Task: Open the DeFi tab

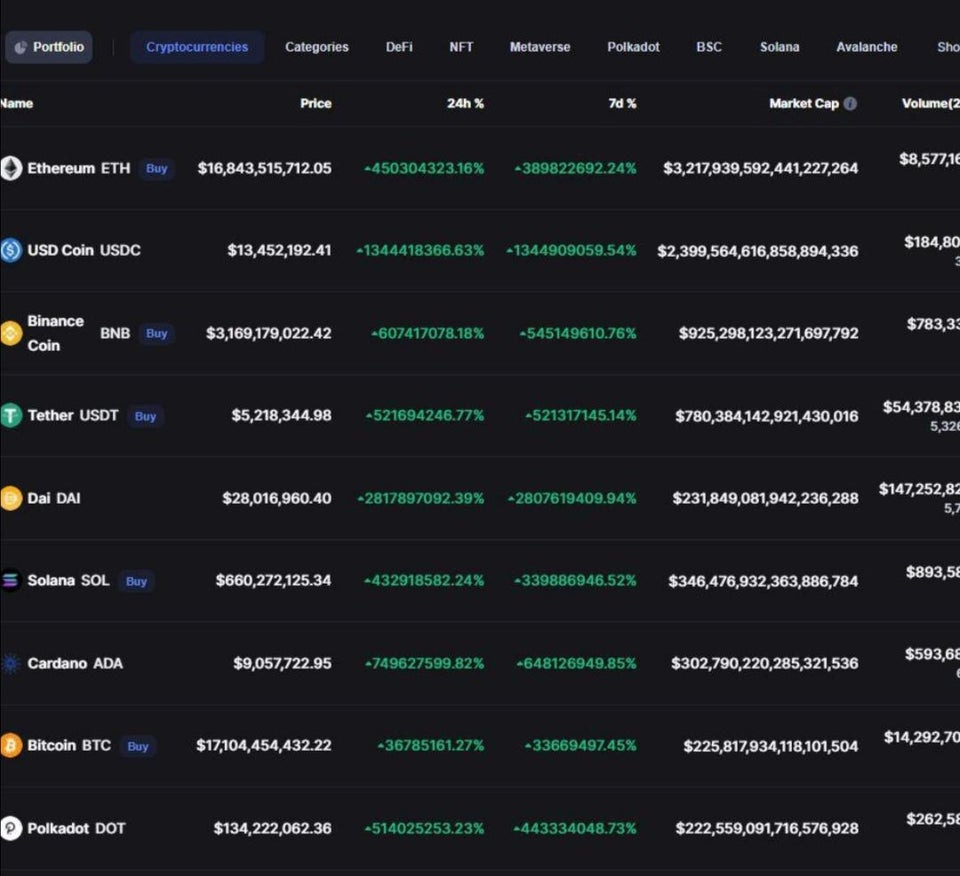Action: point(399,47)
